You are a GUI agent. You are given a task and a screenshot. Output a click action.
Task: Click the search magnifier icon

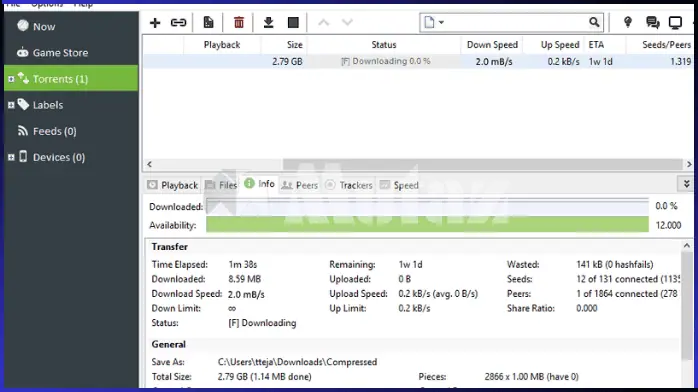(594, 22)
